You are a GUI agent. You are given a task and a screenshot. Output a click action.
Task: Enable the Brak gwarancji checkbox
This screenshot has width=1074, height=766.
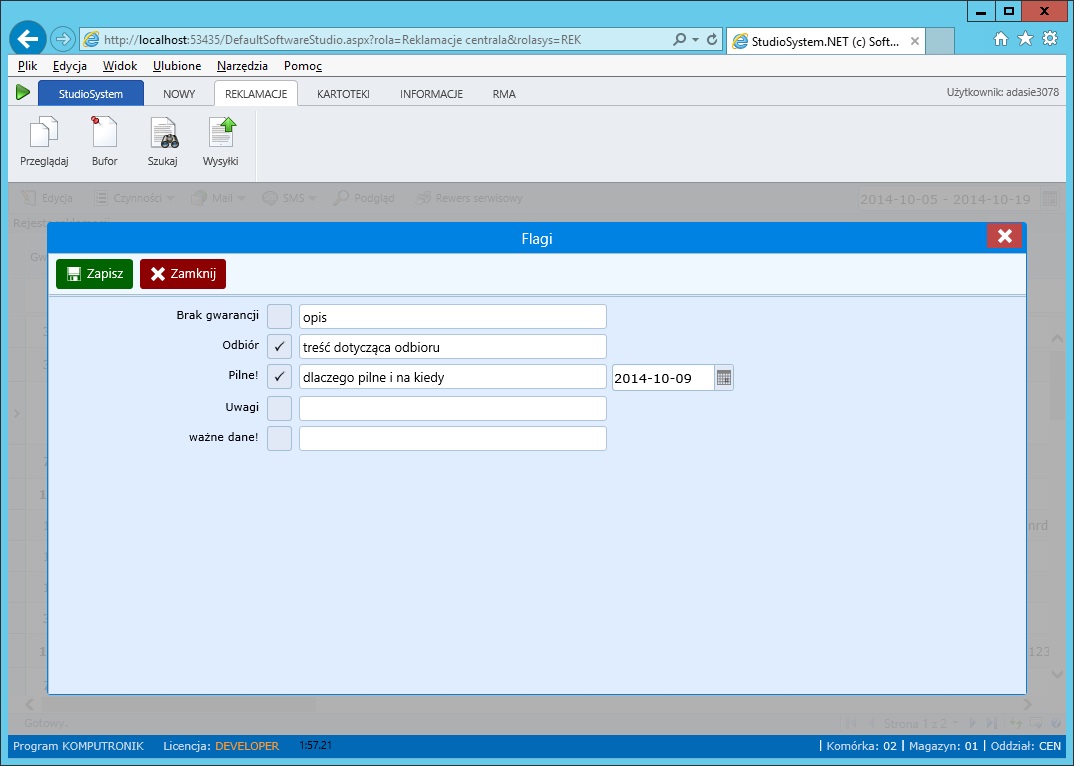coord(280,317)
